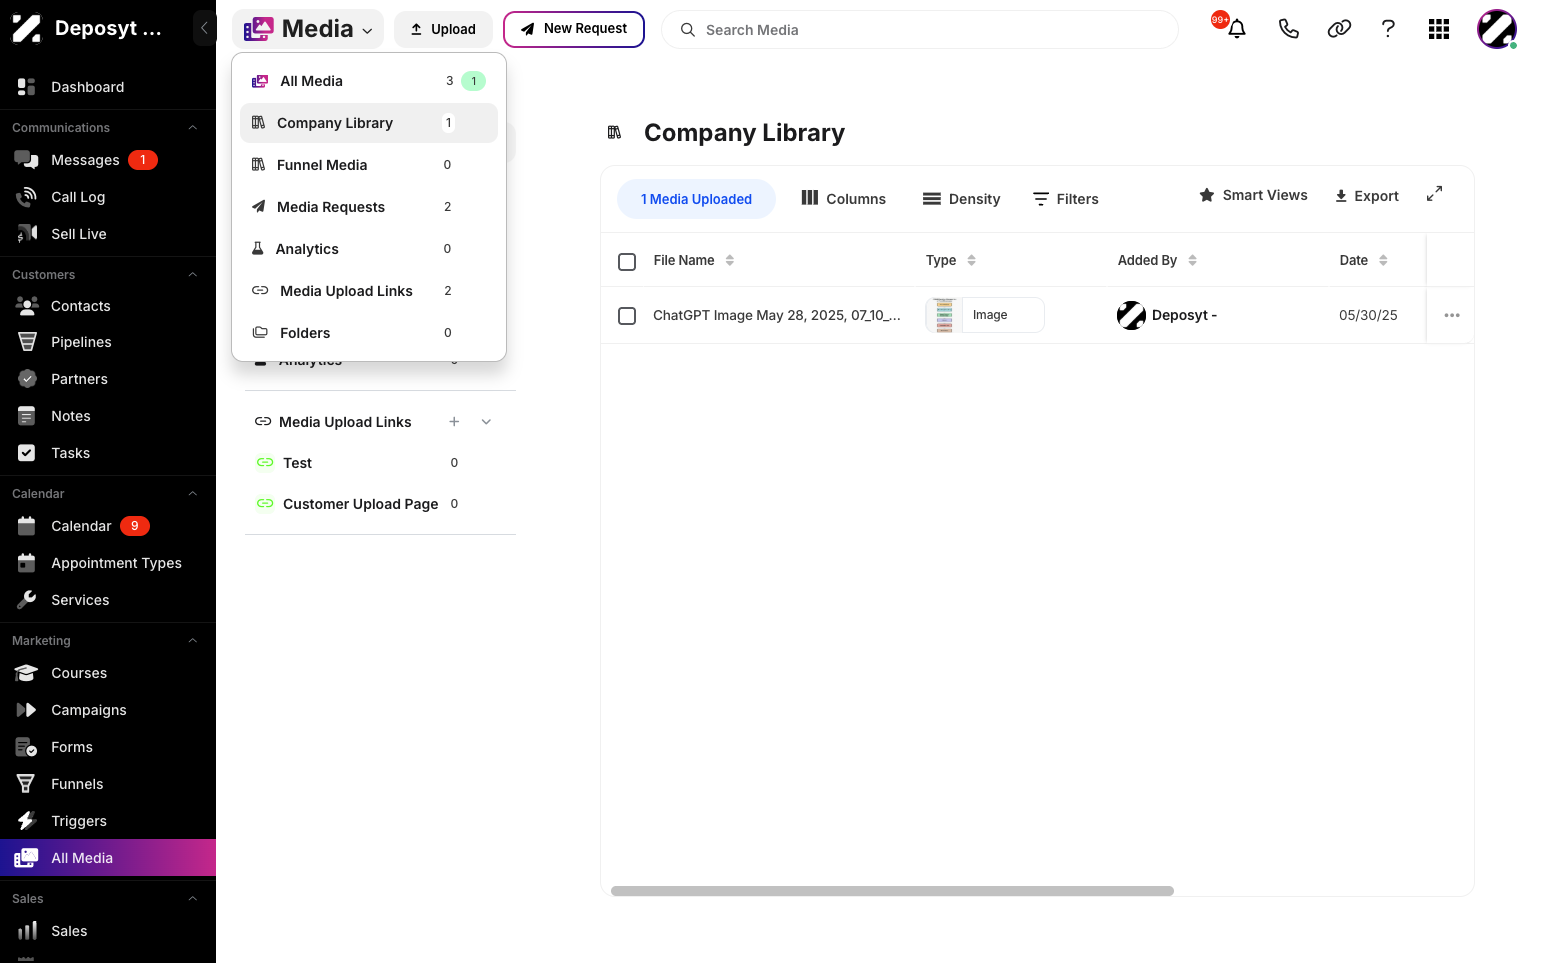Select All Media in dropdown menu

pyautogui.click(x=369, y=81)
